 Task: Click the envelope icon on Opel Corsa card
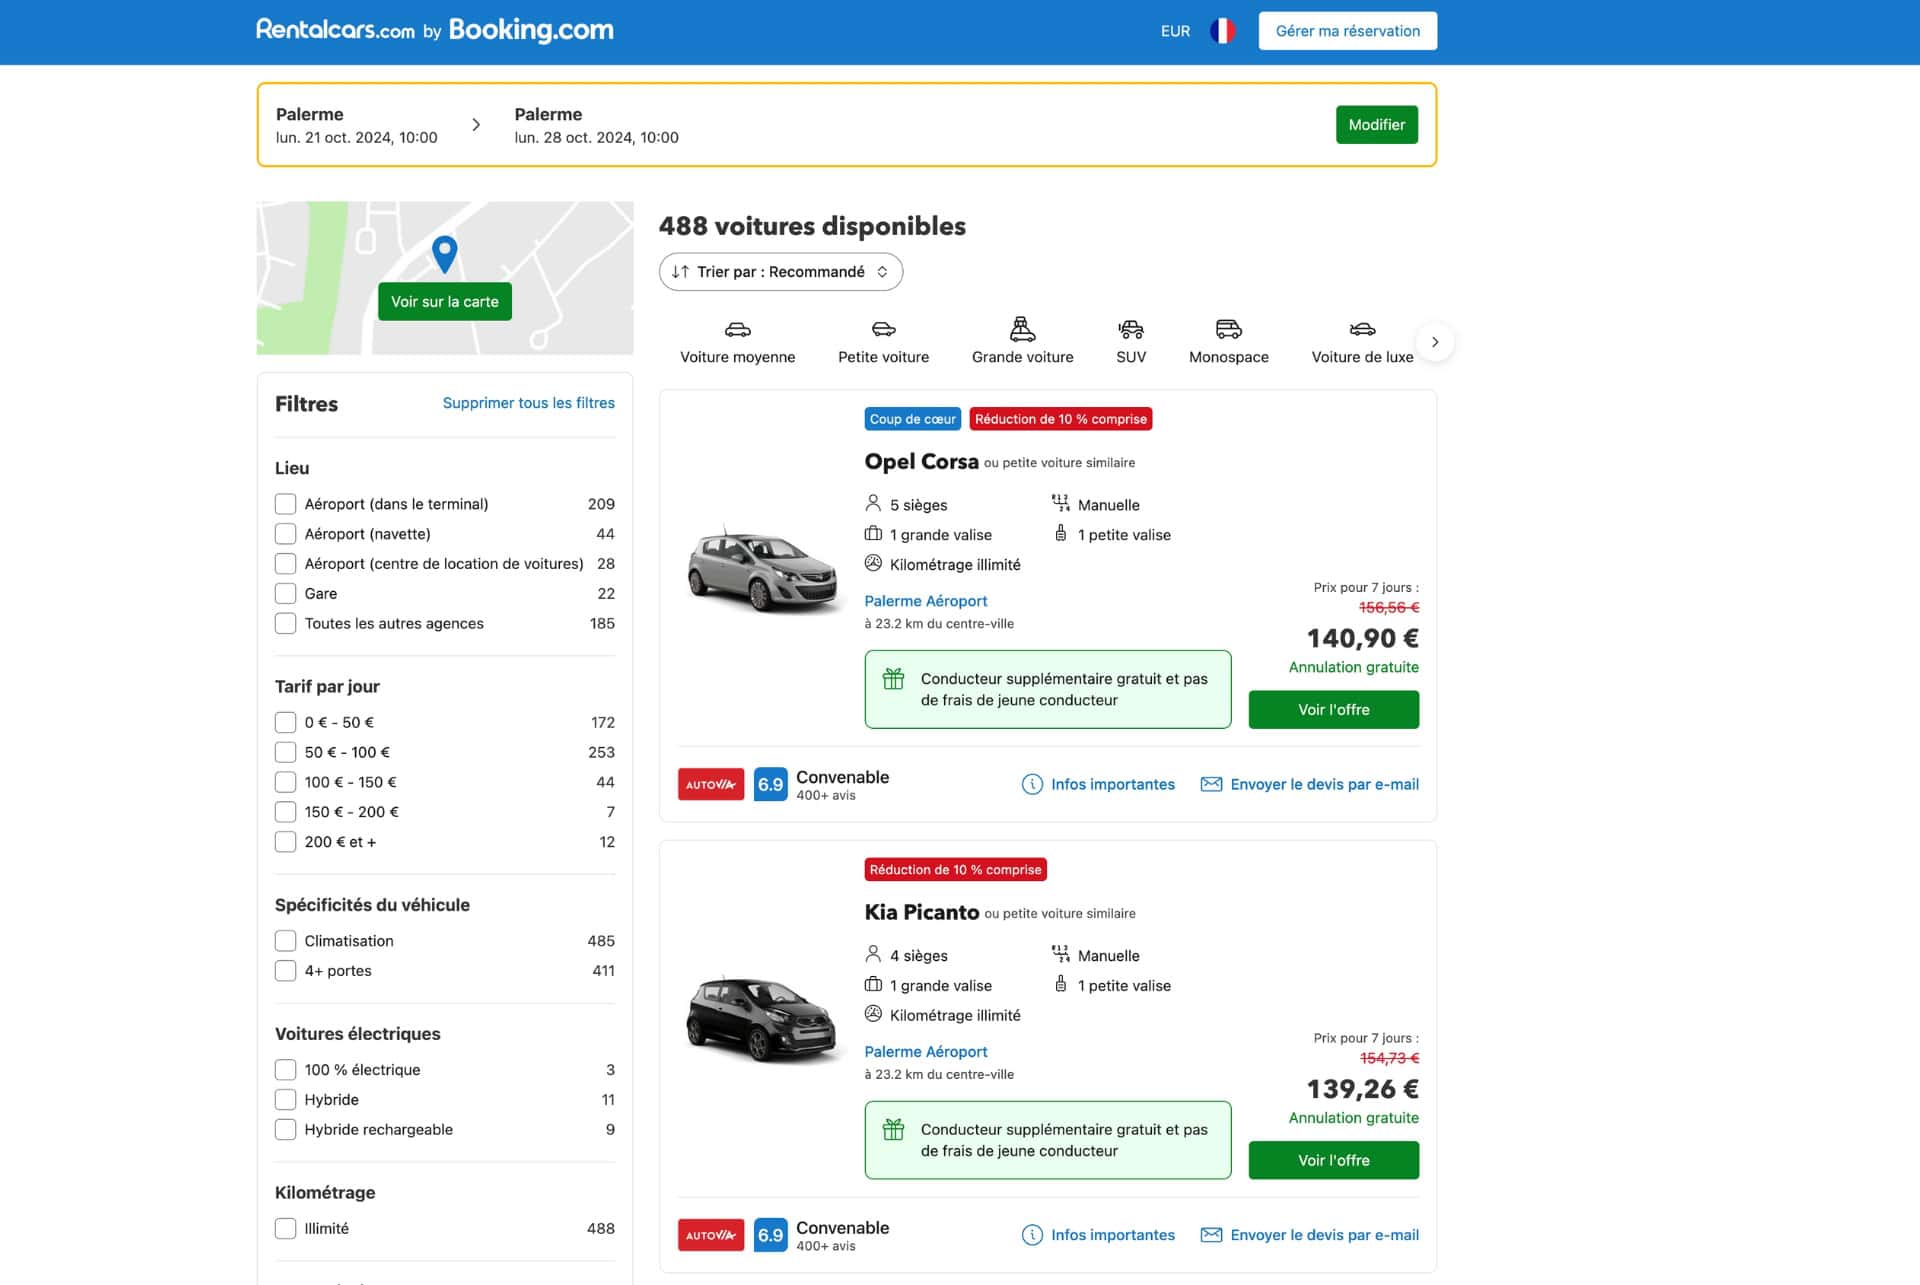click(1211, 784)
